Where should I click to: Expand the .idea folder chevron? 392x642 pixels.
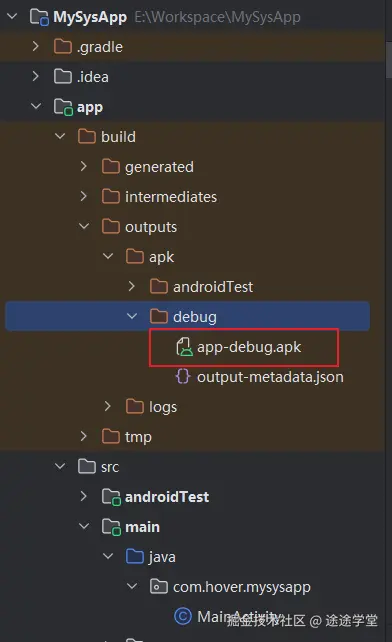[x=36, y=76]
